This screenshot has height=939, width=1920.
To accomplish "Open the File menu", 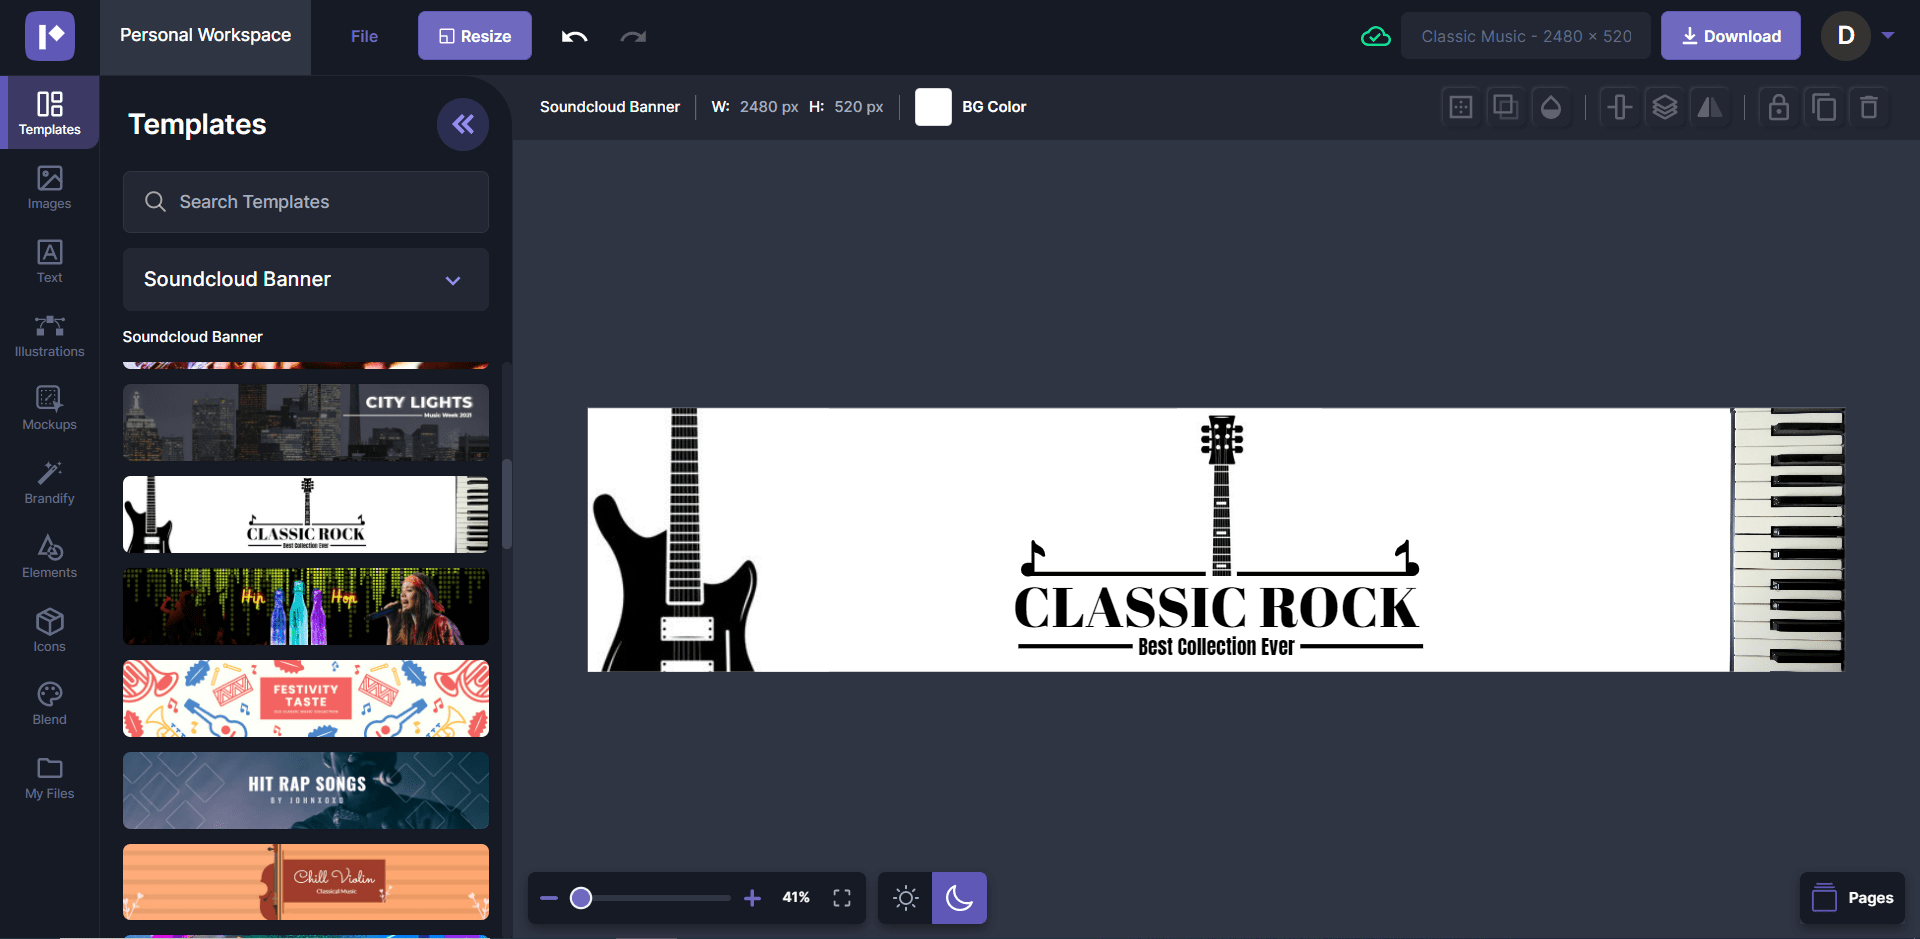I will (x=363, y=36).
